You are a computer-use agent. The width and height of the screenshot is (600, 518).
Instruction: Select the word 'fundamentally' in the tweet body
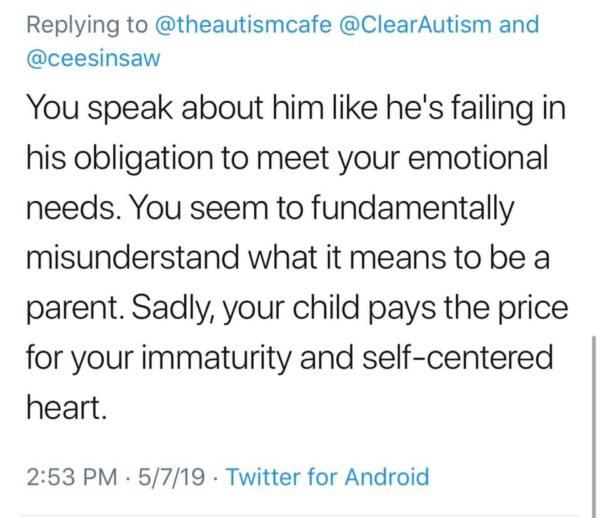pyautogui.click(x=412, y=209)
